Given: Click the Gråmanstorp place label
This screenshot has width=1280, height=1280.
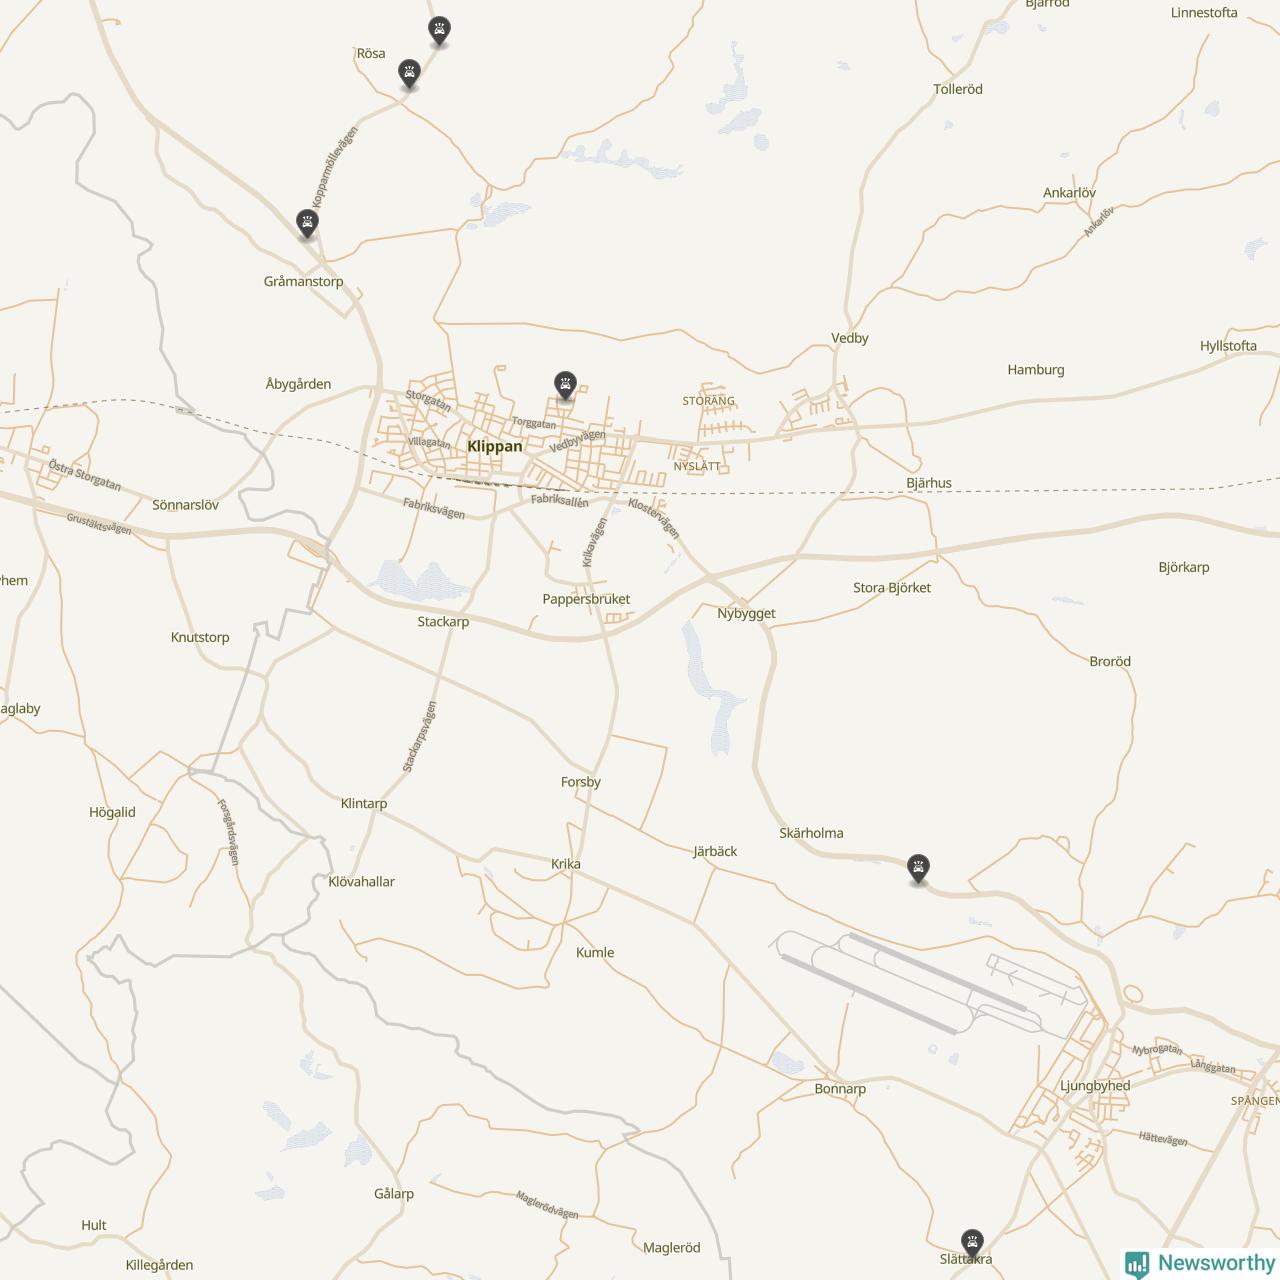Looking at the screenshot, I should (x=303, y=281).
